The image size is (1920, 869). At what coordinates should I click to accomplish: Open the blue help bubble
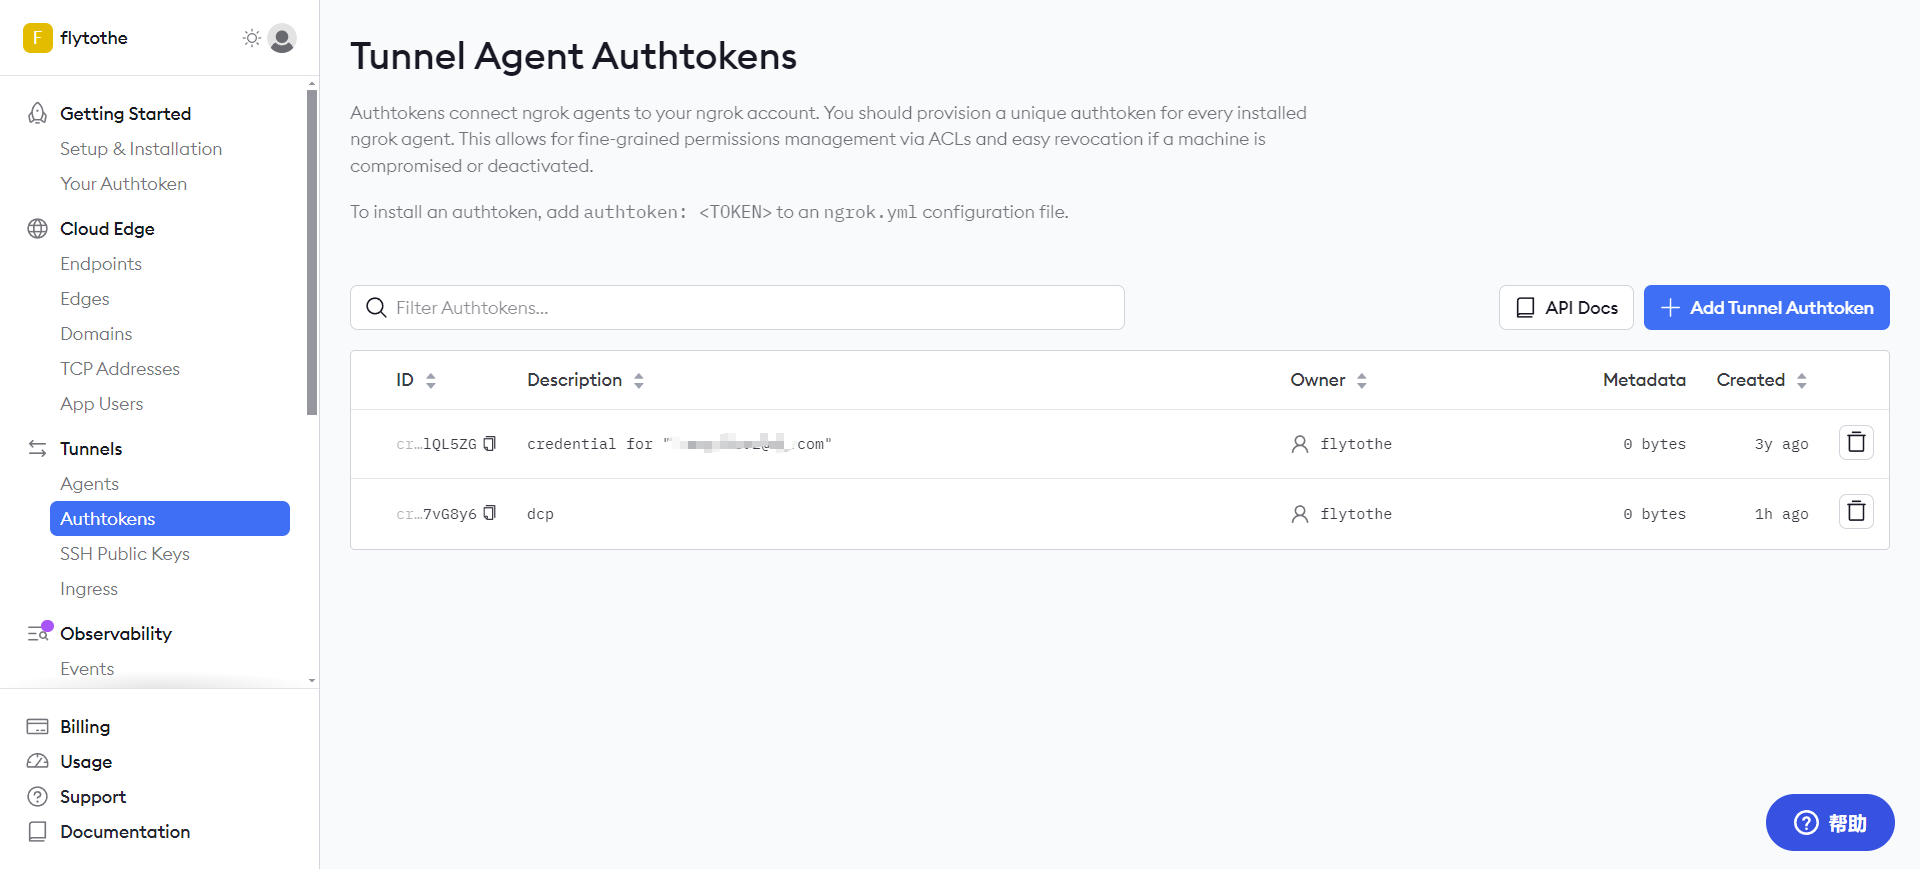point(1829,822)
